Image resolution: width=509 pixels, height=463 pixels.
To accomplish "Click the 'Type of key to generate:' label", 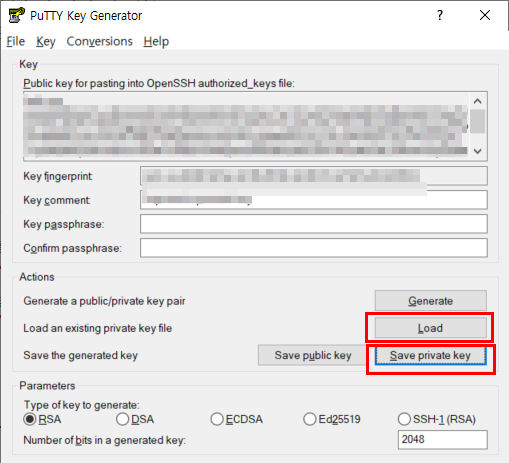I will point(82,405).
